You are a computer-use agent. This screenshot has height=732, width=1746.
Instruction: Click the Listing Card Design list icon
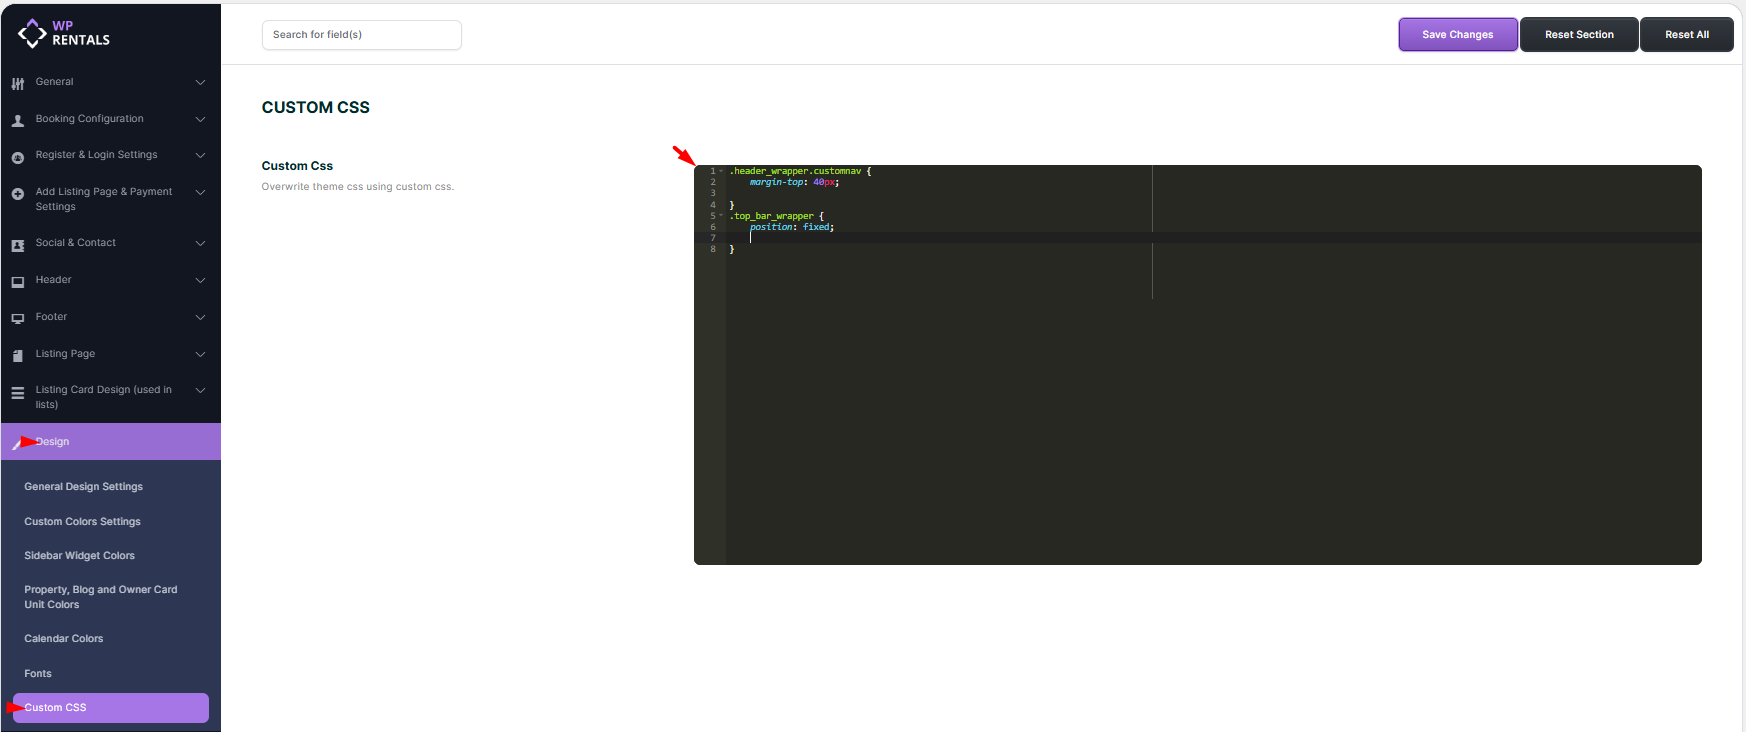coord(18,393)
